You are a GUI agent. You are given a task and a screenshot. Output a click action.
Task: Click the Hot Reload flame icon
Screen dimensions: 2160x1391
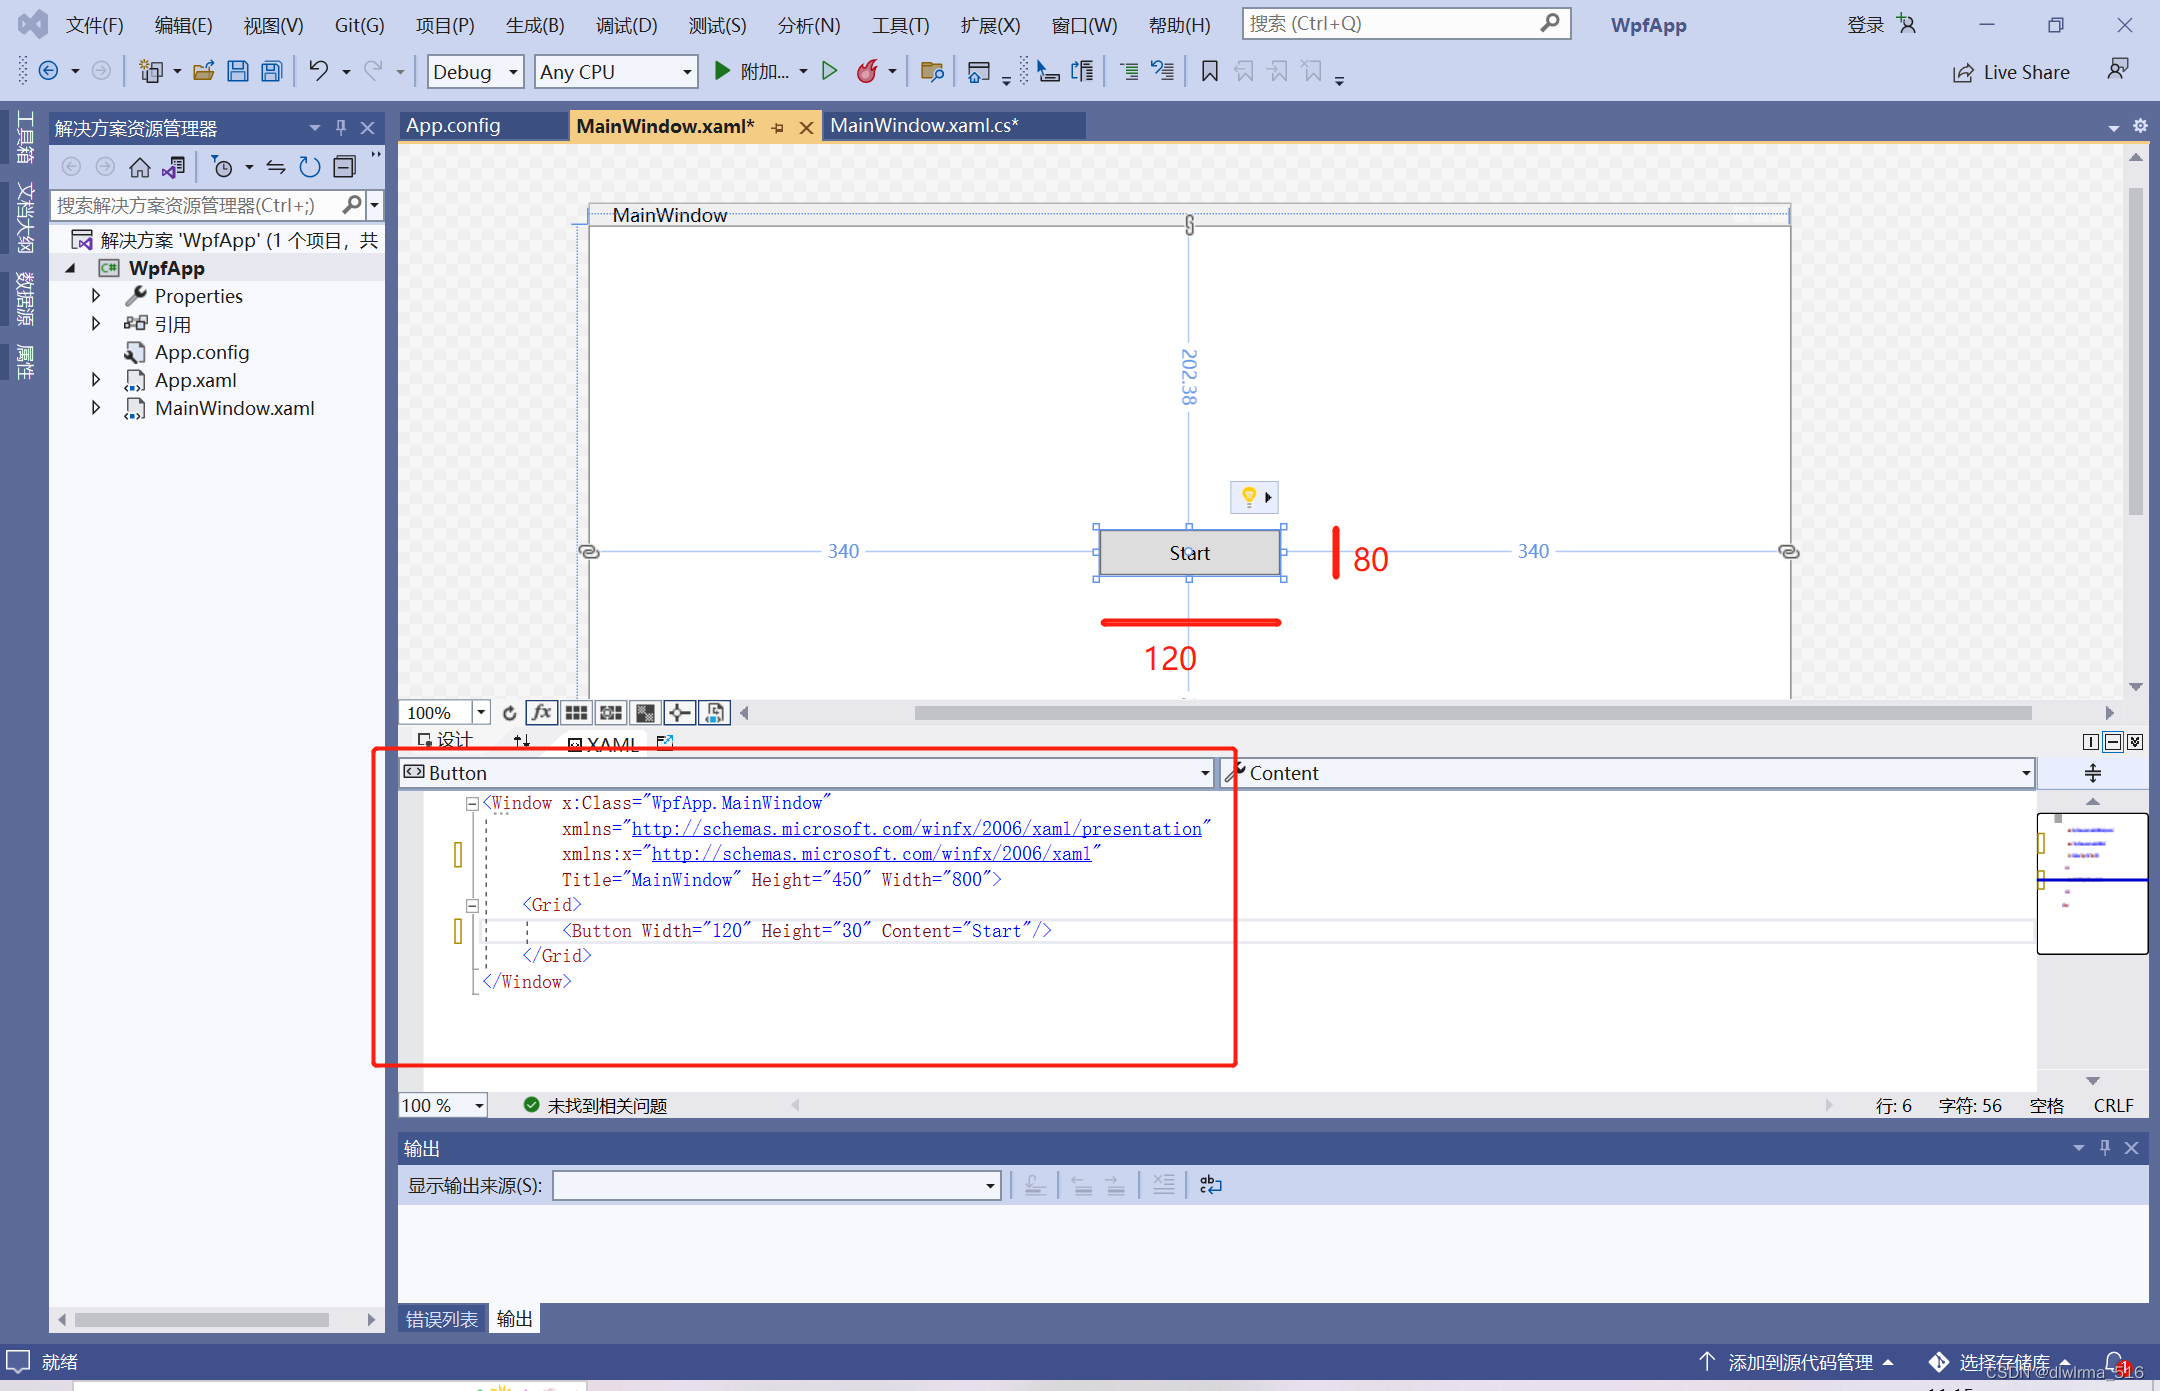(866, 71)
